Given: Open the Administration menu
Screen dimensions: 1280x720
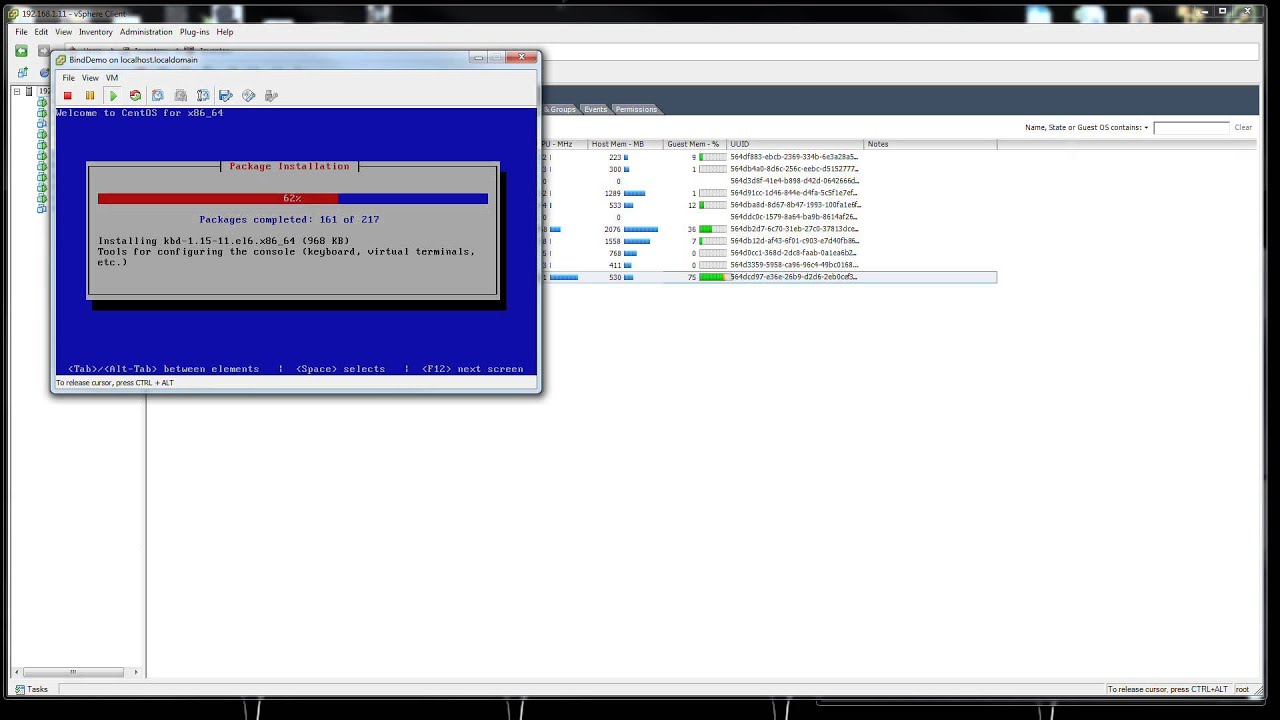Looking at the screenshot, I should pyautogui.click(x=146, y=32).
